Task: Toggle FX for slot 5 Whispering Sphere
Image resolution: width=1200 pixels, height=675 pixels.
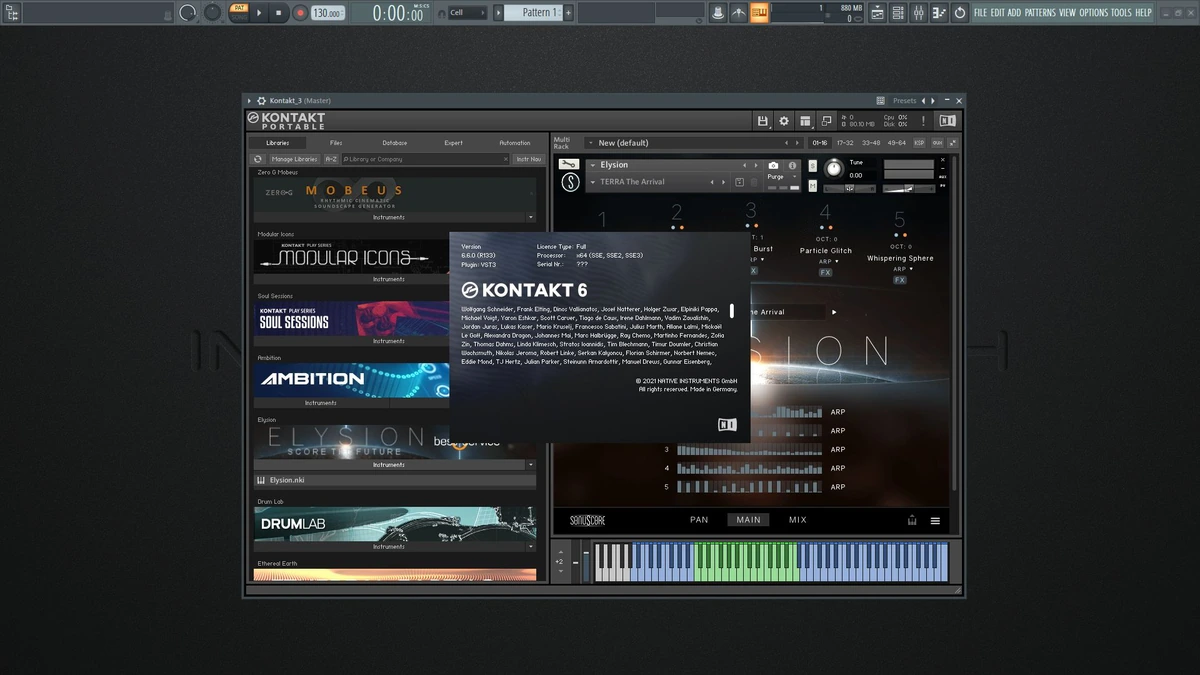Action: 900,280
